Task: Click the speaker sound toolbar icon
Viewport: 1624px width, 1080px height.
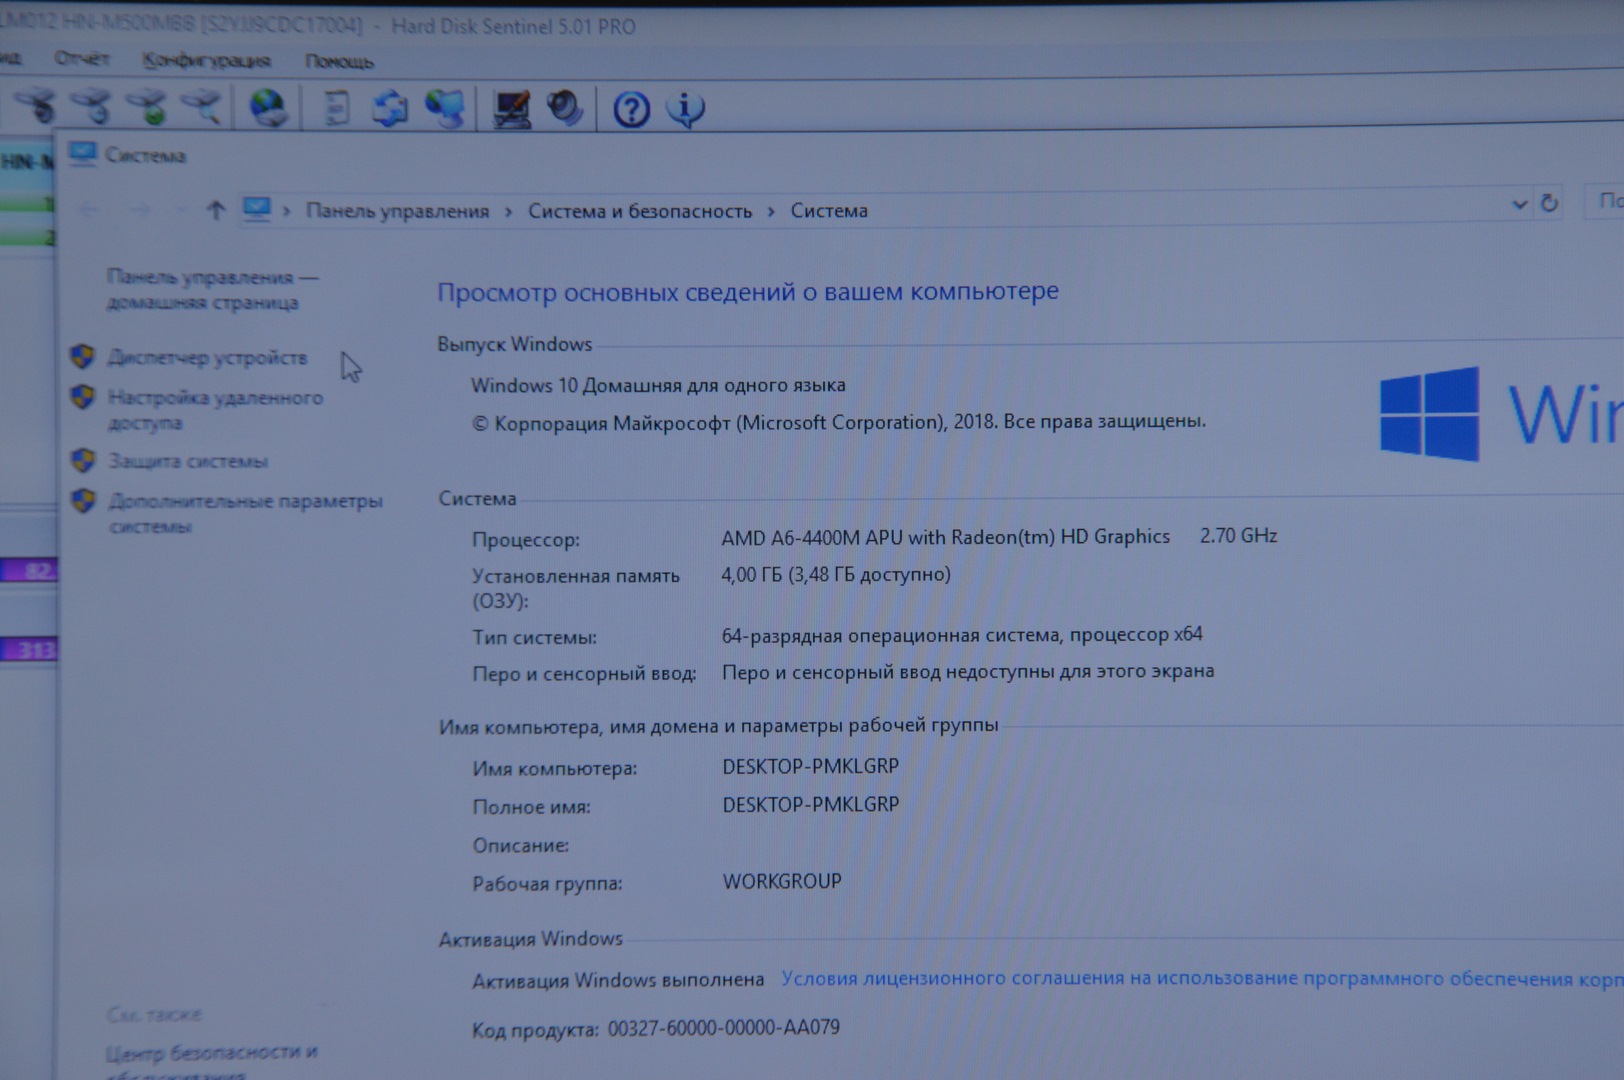Action: (565, 108)
